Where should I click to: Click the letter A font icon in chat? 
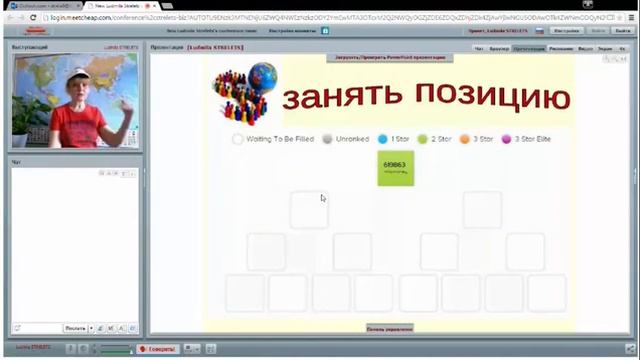(122, 328)
